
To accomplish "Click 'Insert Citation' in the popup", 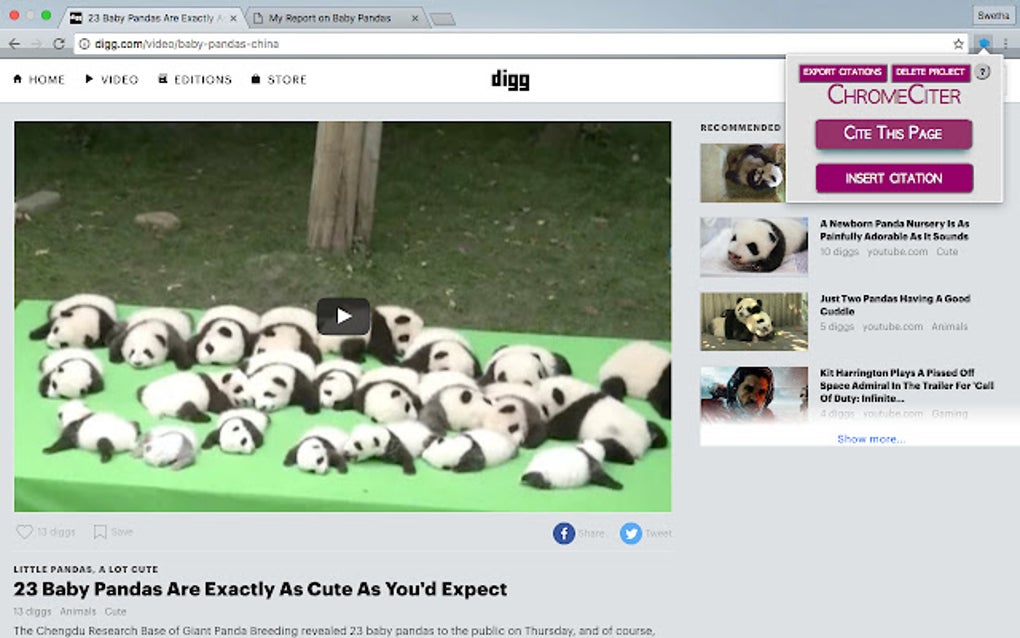I will pos(893,178).
